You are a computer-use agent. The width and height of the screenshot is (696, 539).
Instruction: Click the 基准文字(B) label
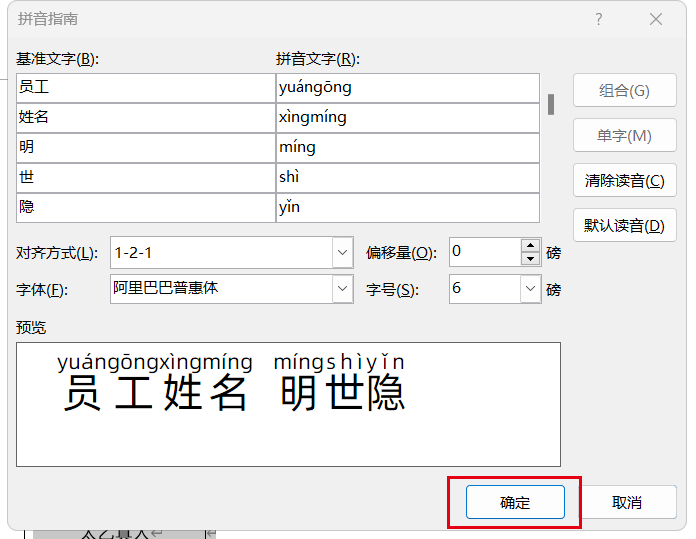point(57,59)
